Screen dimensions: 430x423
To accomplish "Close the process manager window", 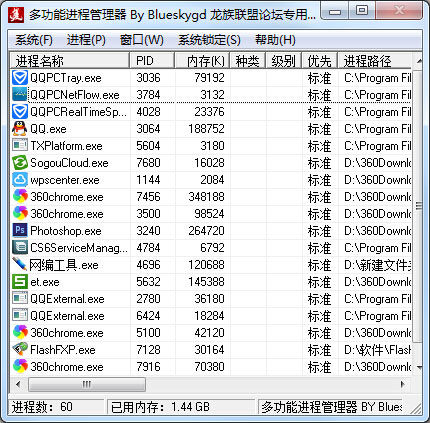I will pos(399,11).
